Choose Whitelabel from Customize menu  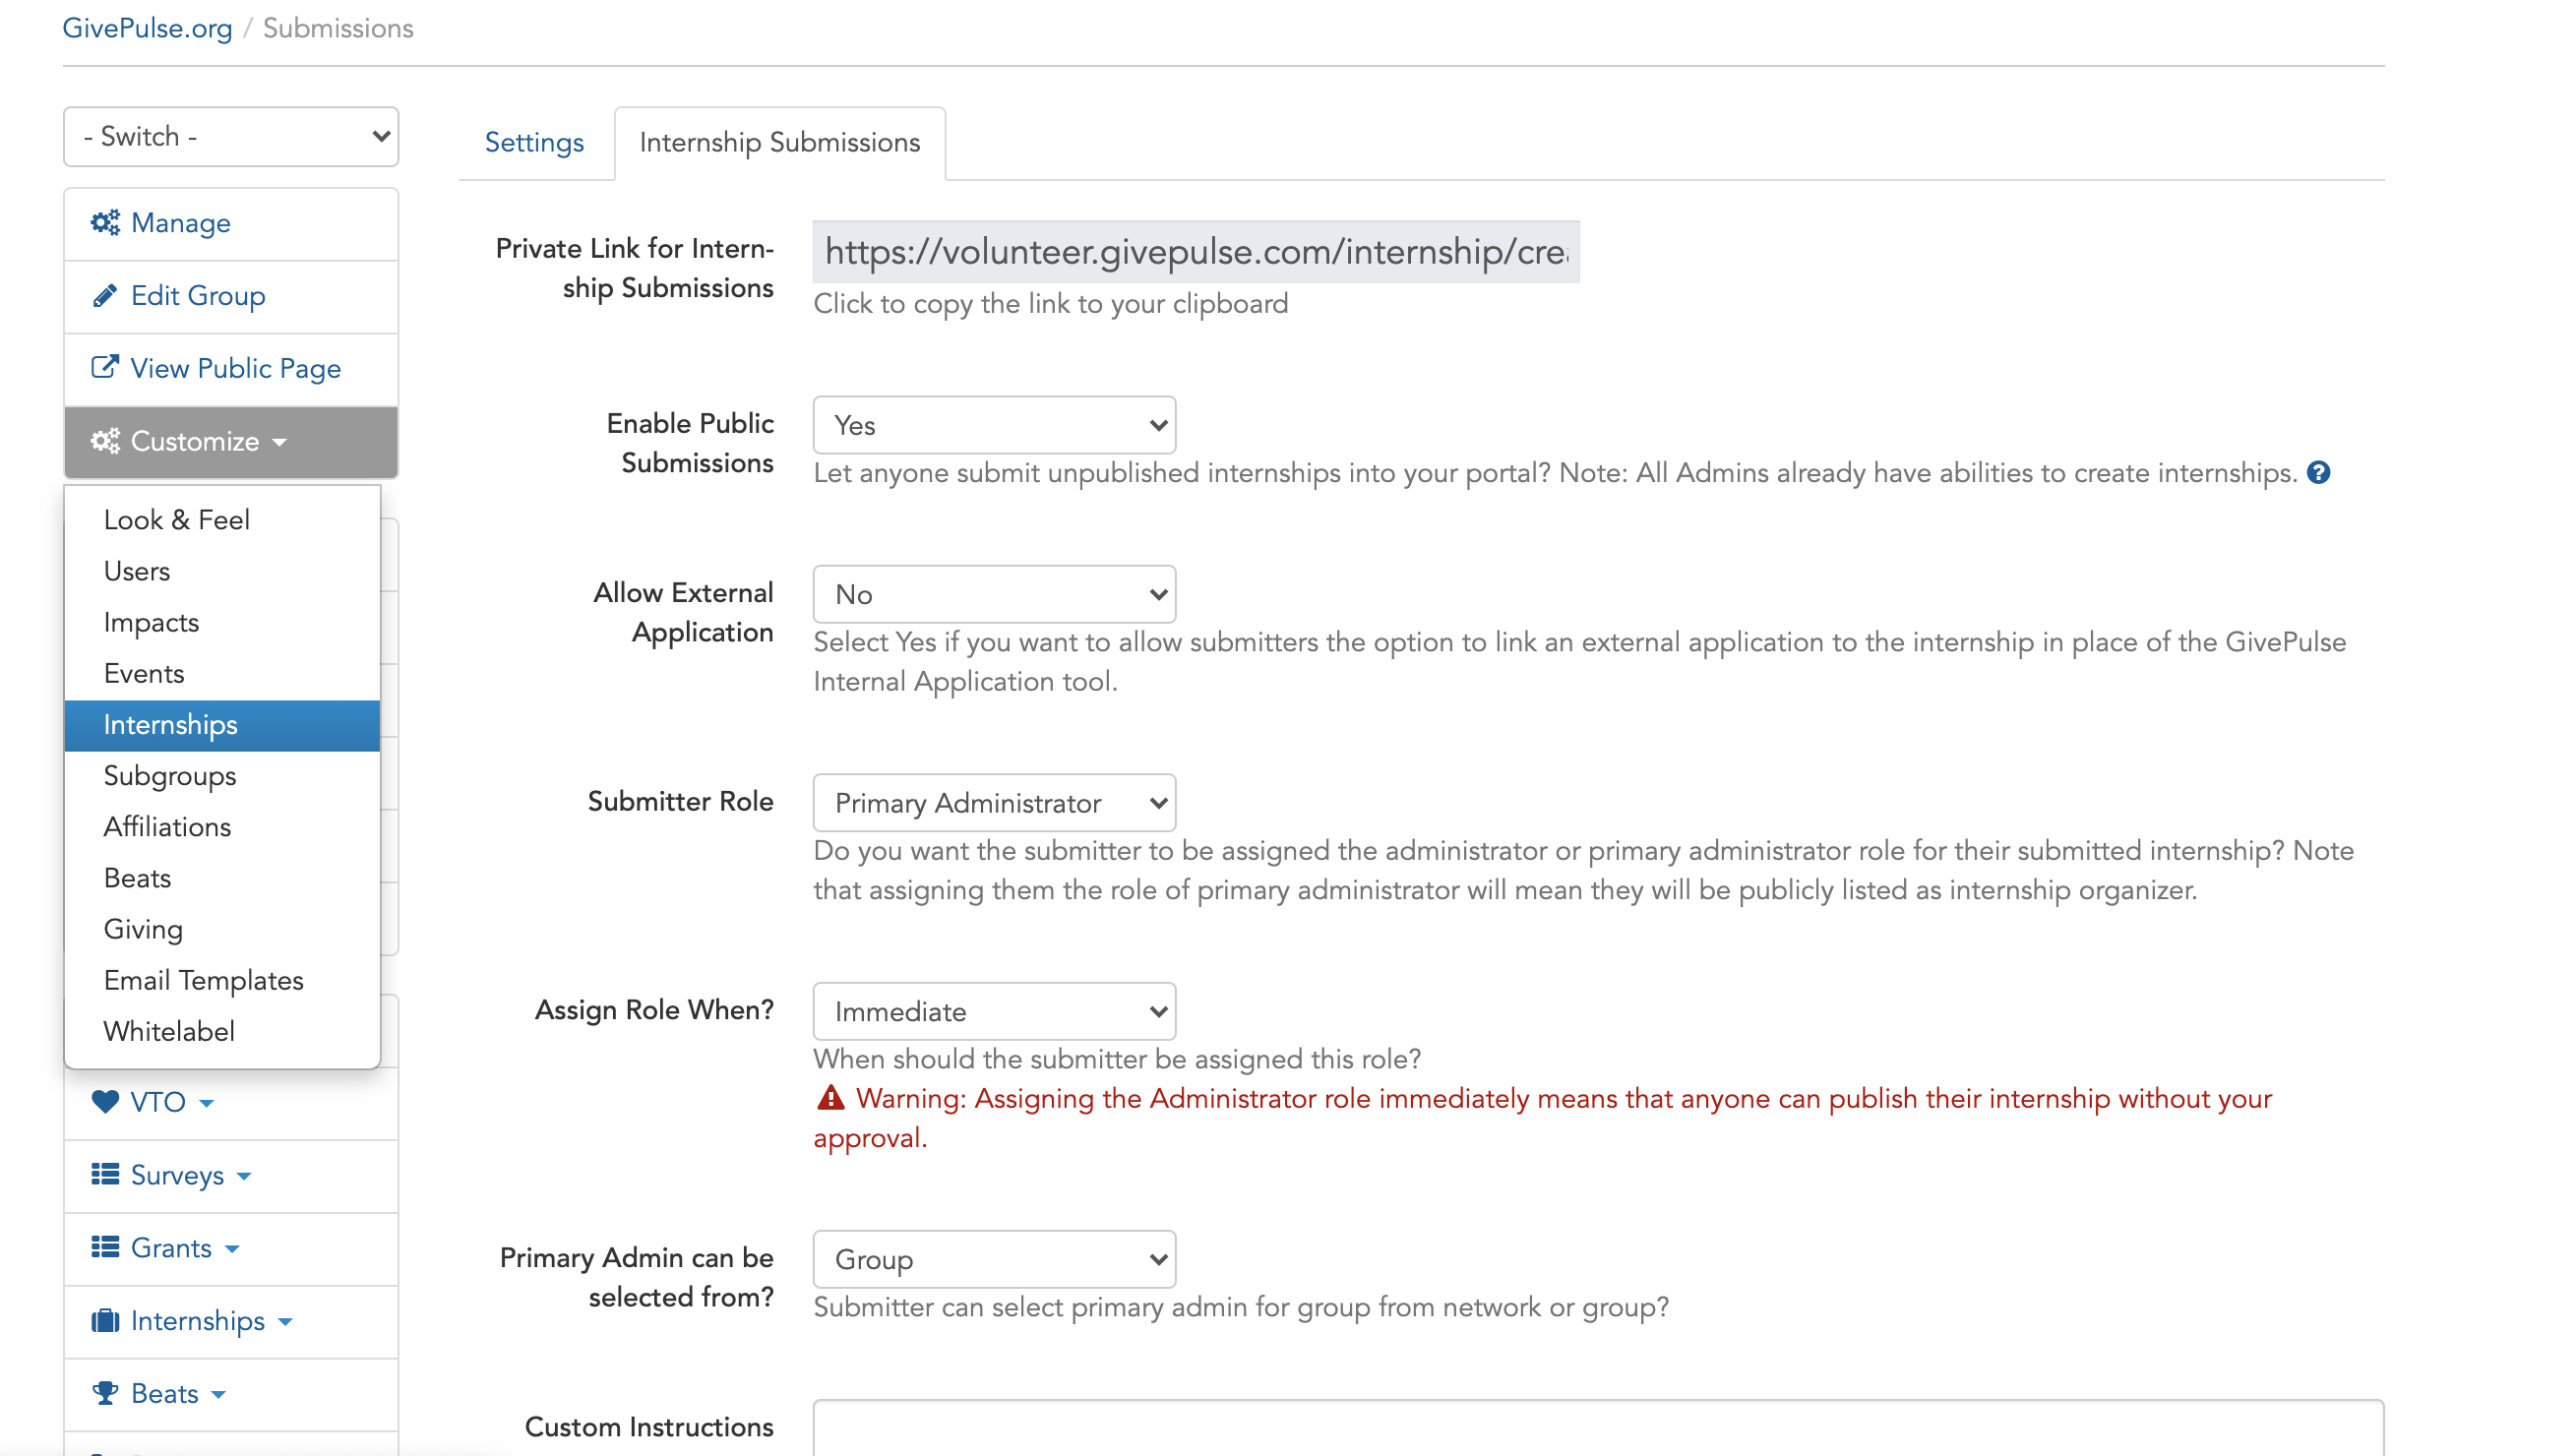click(222, 1031)
